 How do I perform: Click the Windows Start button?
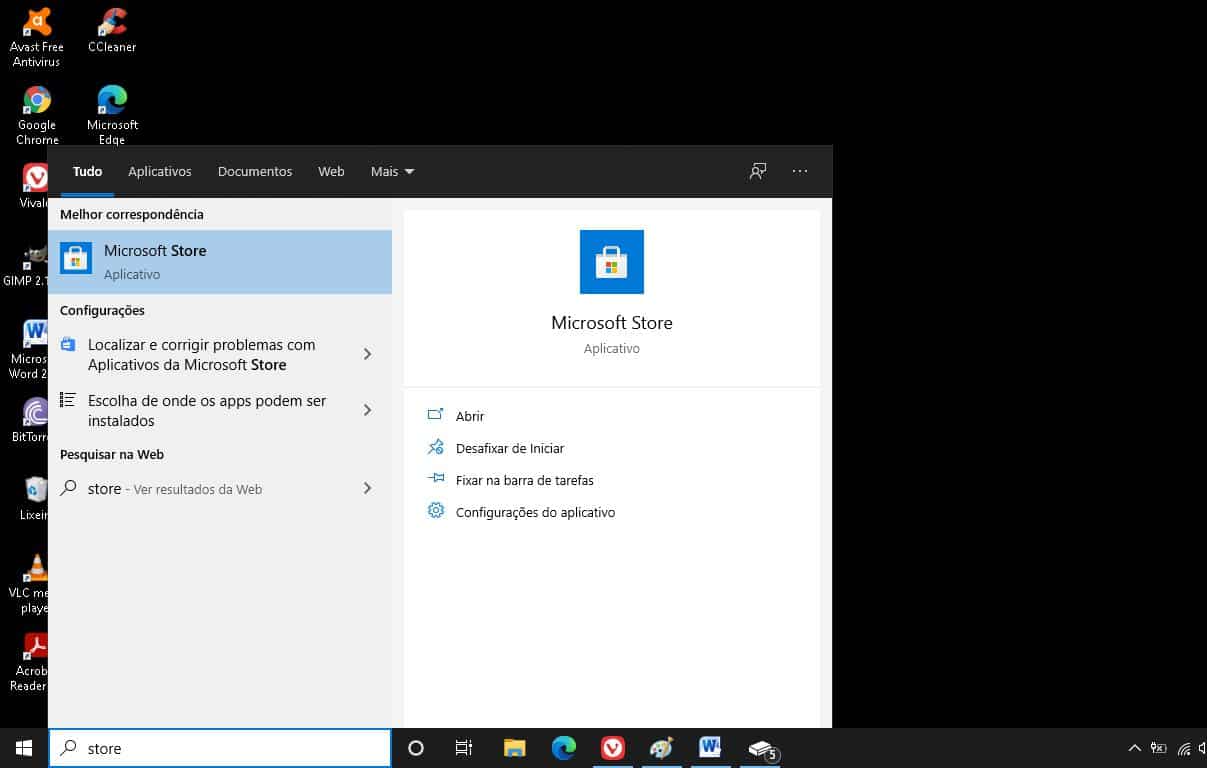[24, 748]
